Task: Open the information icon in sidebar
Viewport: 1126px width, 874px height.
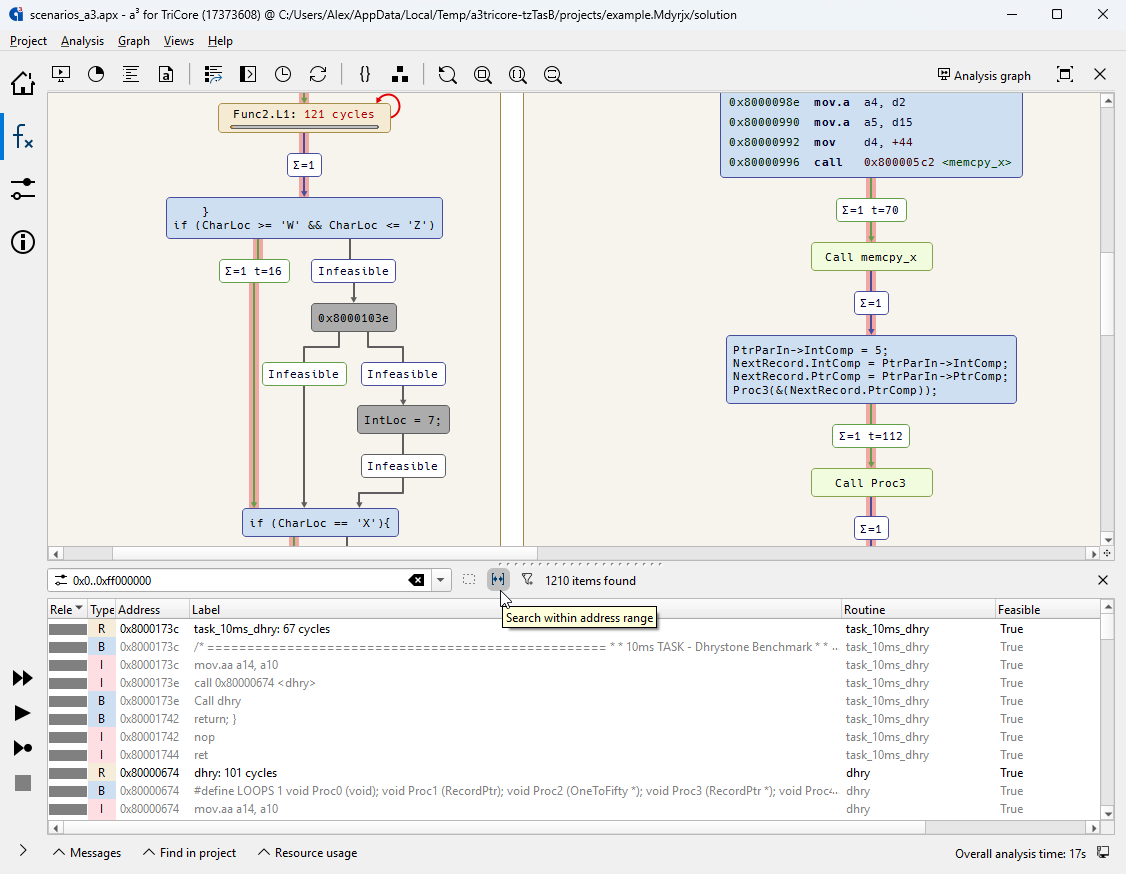Action: click(23, 242)
